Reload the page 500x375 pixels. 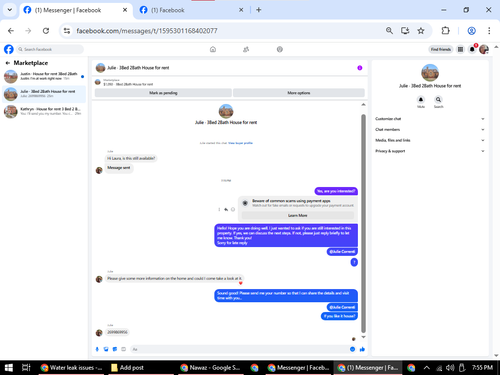point(46,31)
